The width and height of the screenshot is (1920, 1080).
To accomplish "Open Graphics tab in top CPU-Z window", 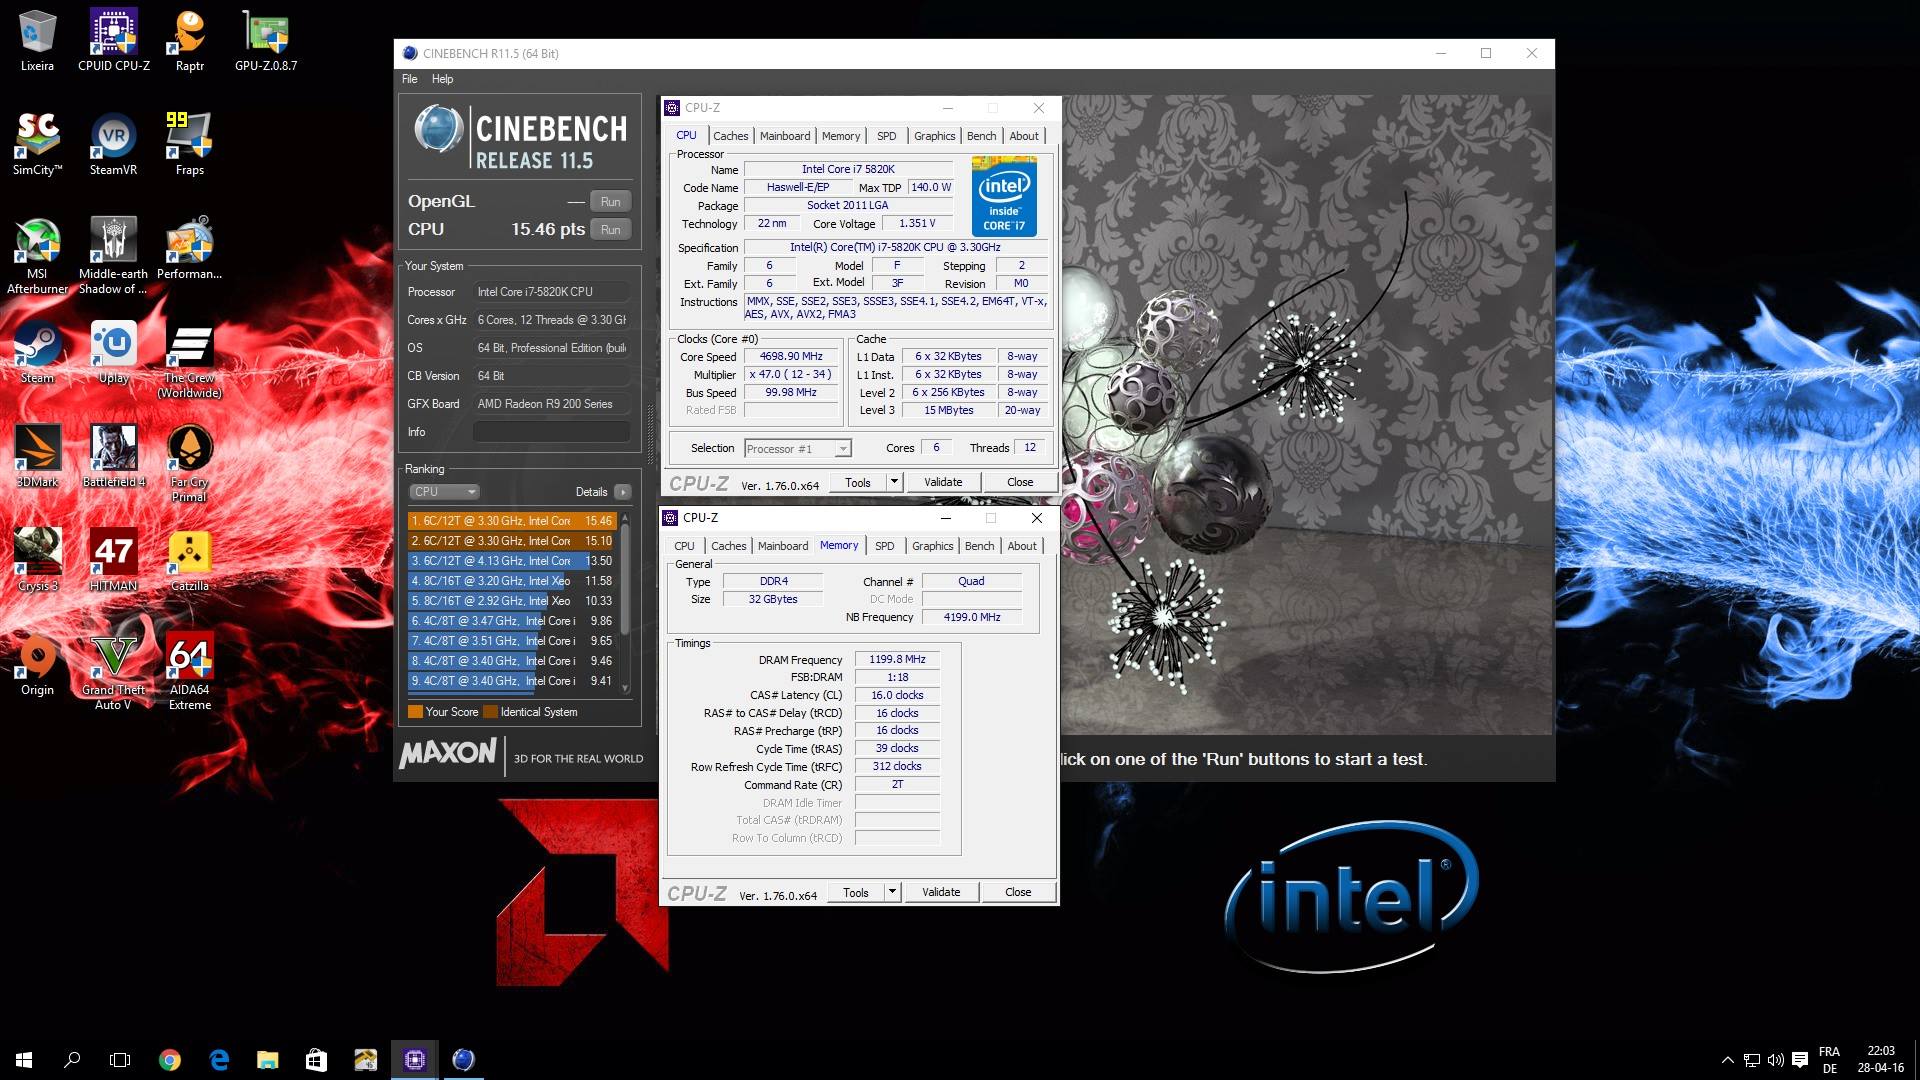I will tap(934, 136).
